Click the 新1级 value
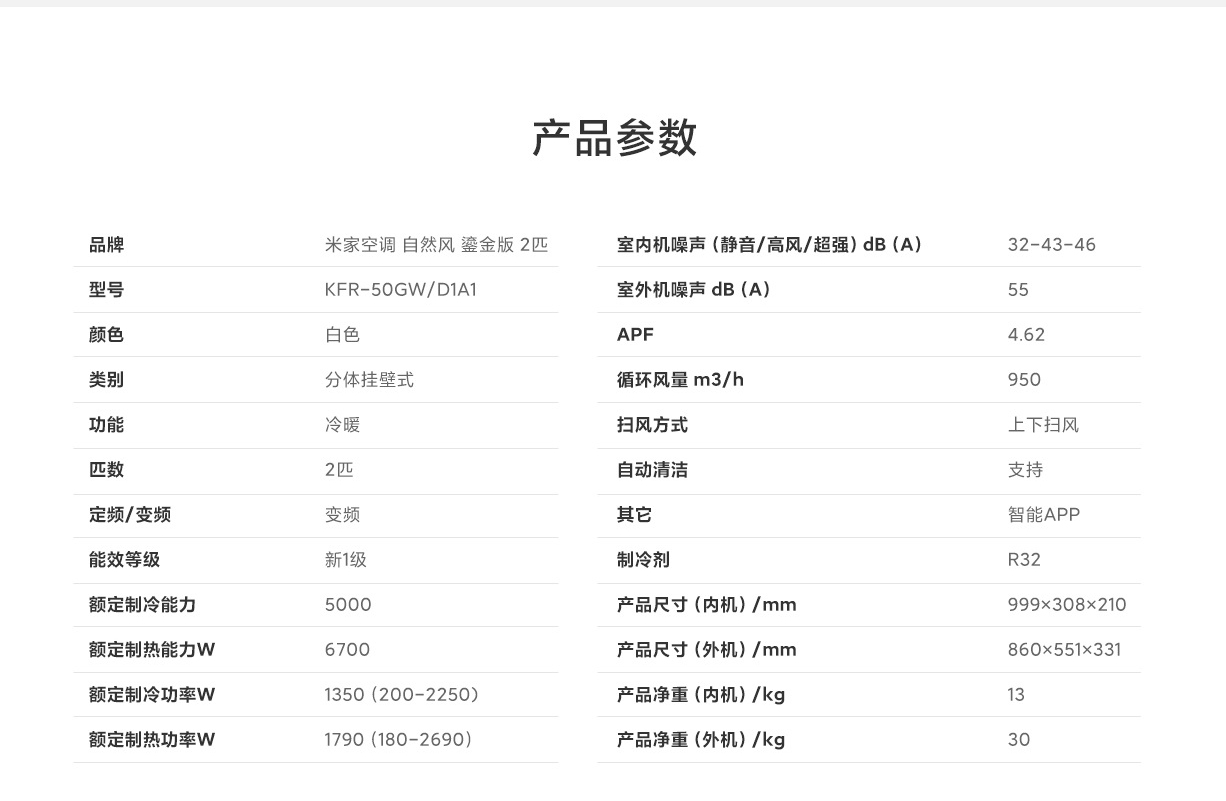 click(346, 560)
